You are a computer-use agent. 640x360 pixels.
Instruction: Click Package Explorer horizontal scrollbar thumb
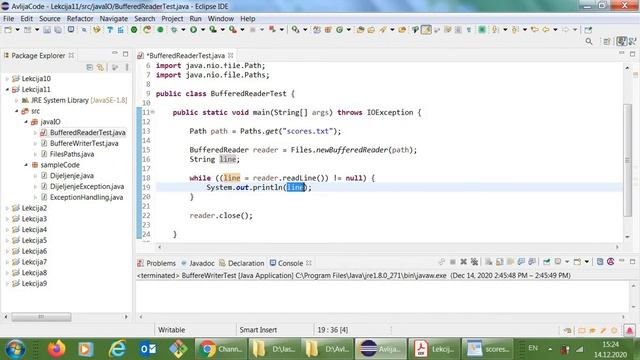[41, 317]
